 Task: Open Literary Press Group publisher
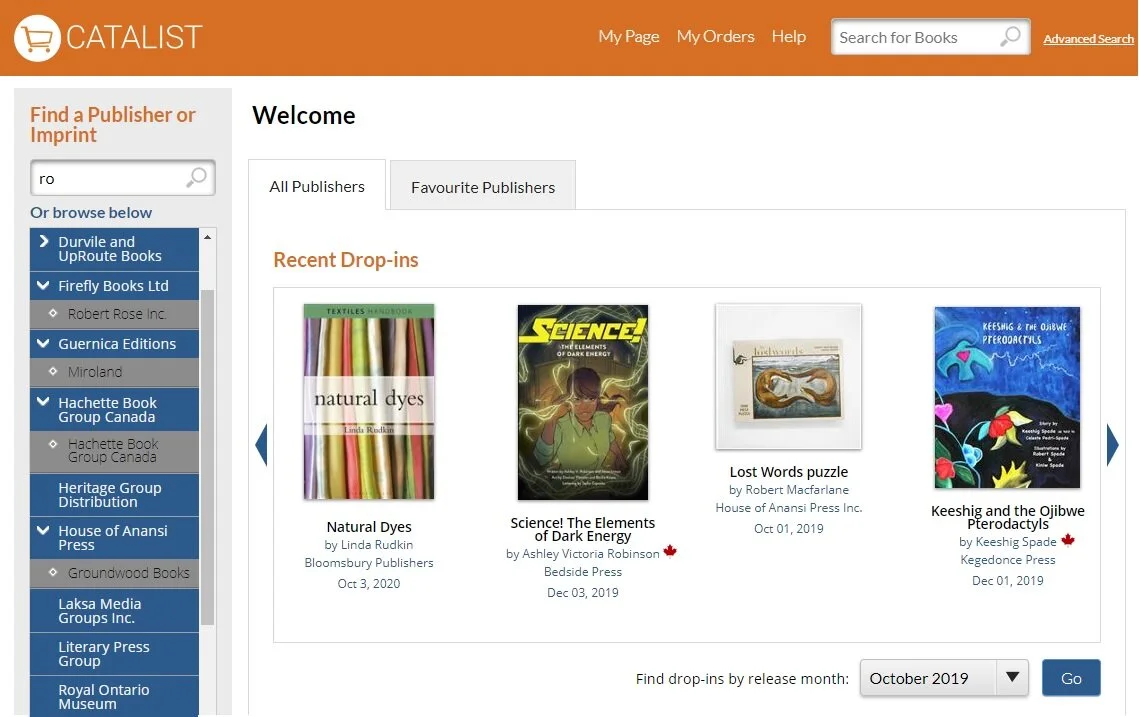[114, 654]
